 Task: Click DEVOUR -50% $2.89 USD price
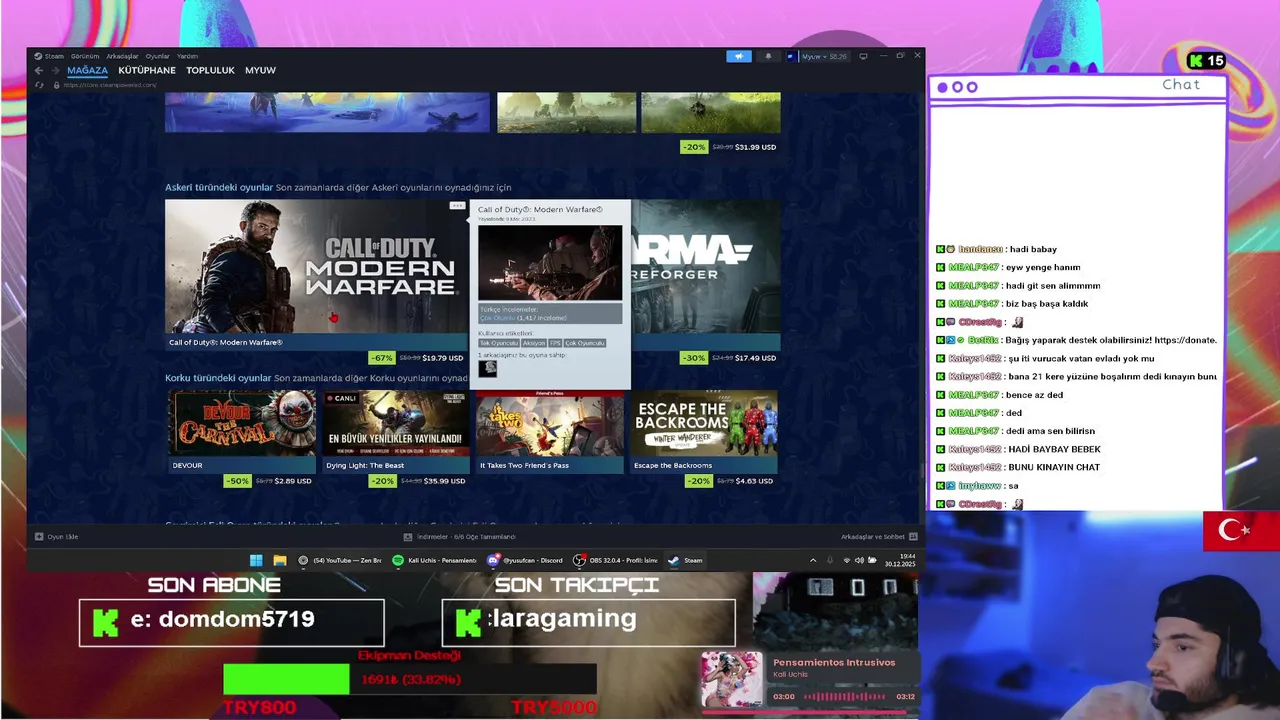click(269, 481)
